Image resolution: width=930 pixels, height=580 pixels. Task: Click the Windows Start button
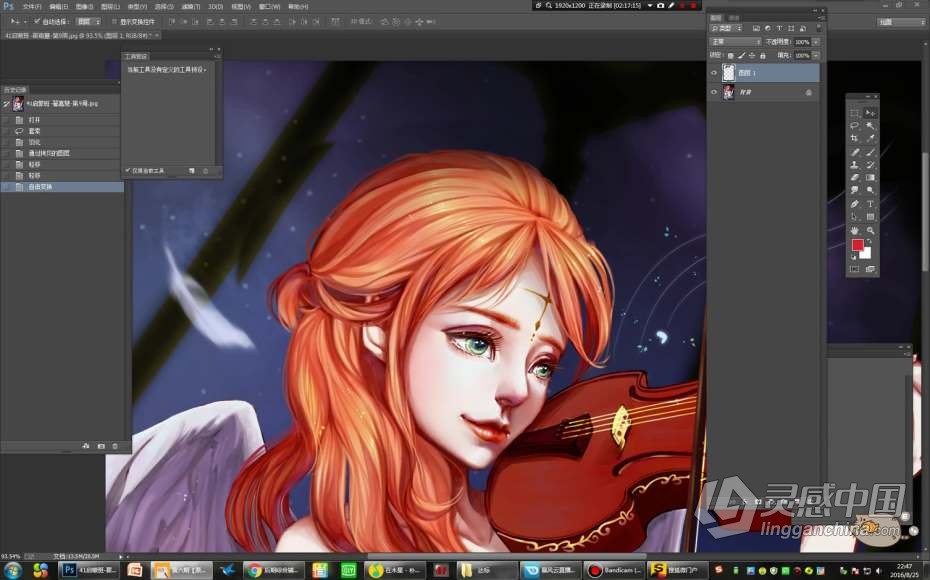click(12, 571)
